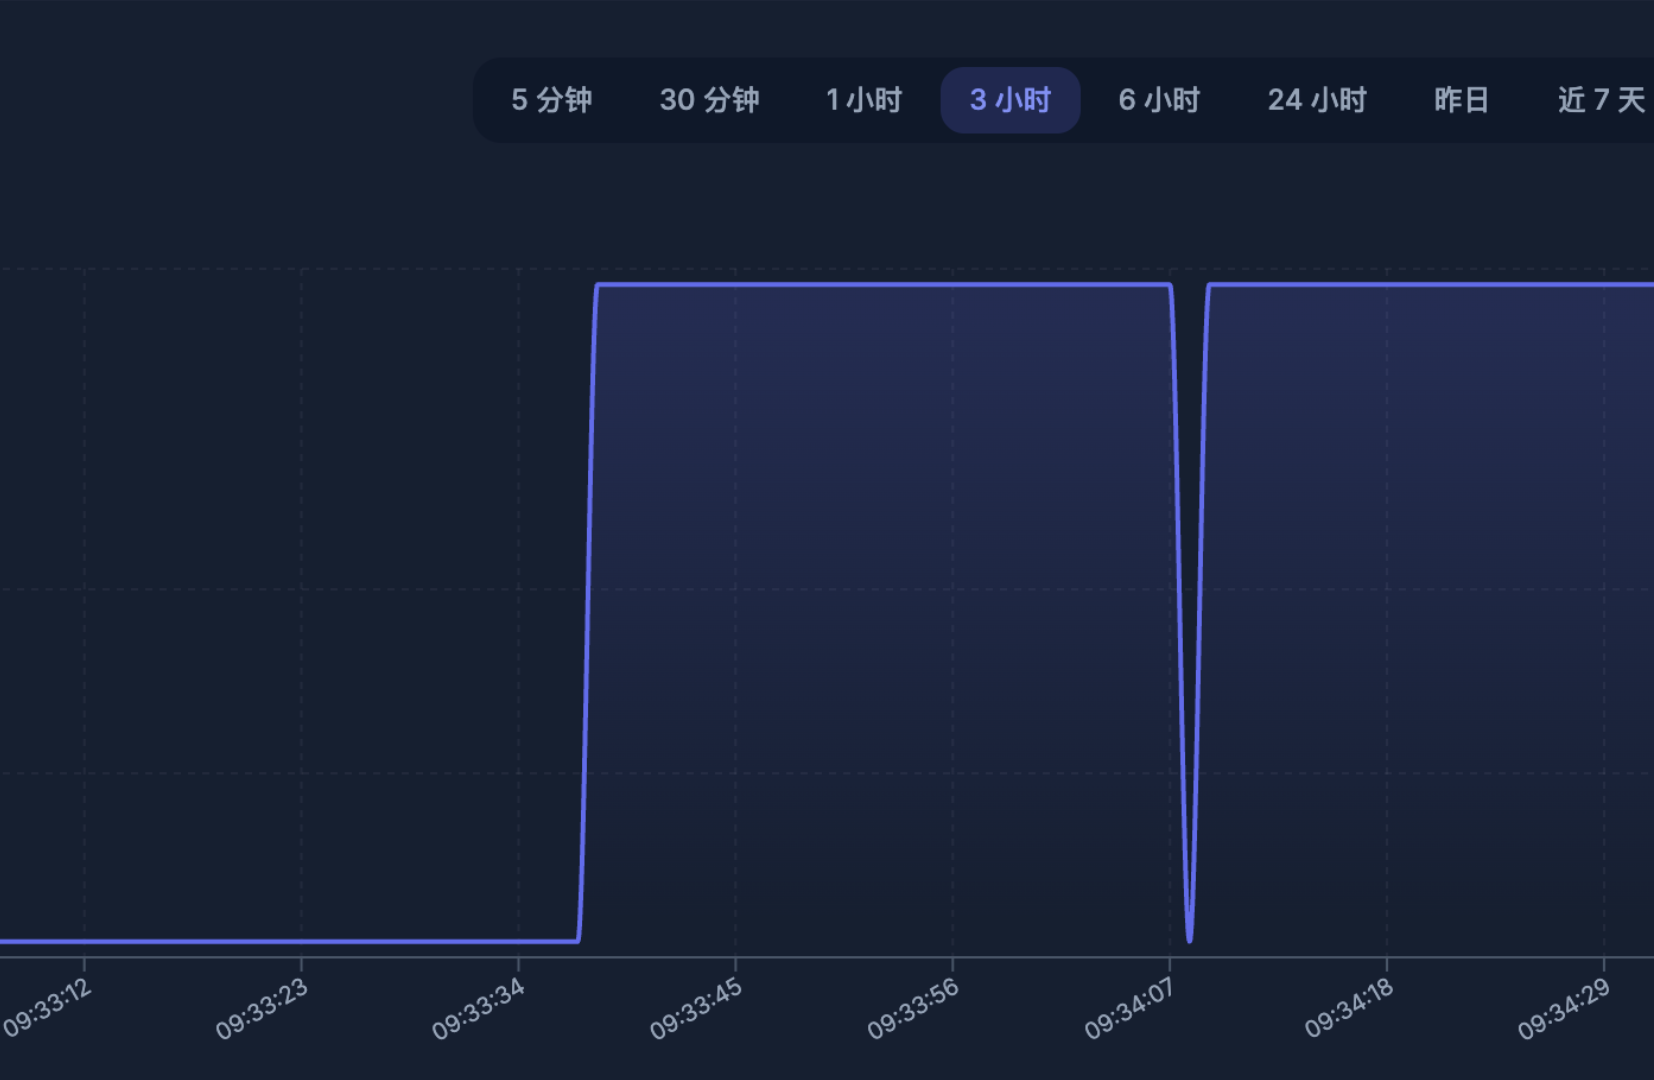Select the 09:34:07 time label
The width and height of the screenshot is (1654, 1080).
(1130, 1008)
